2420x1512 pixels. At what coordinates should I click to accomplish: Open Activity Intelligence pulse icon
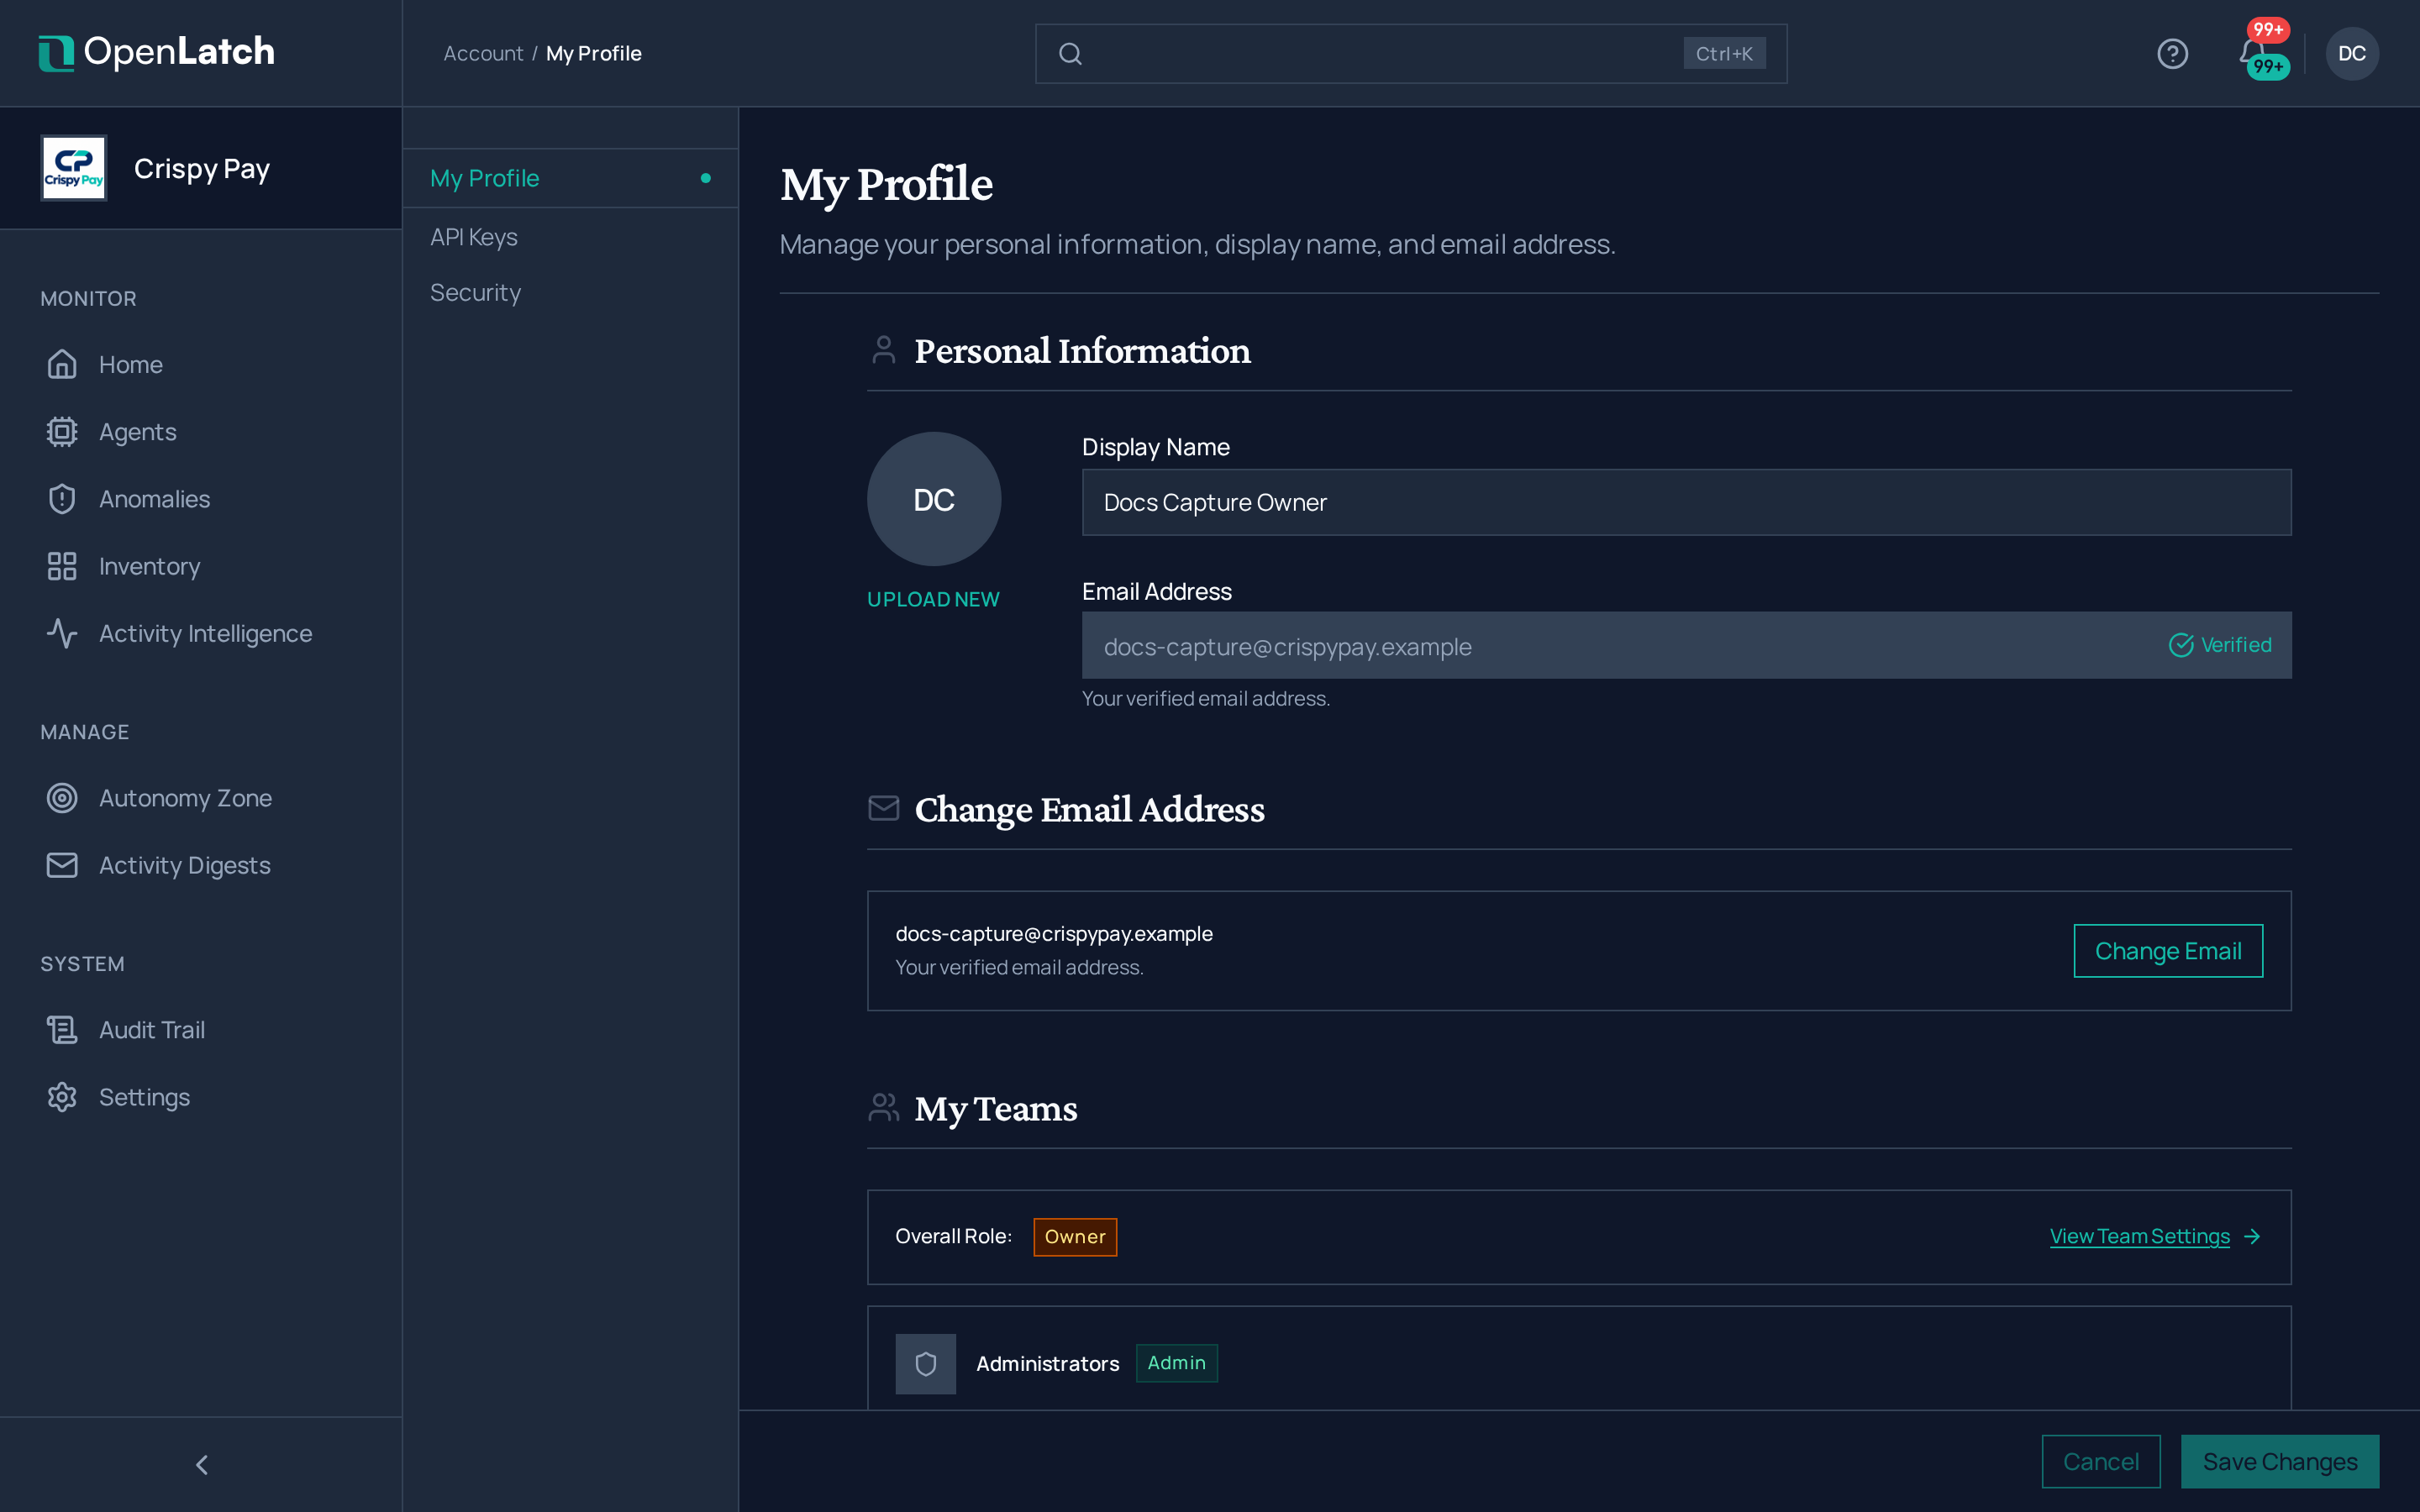(x=62, y=633)
